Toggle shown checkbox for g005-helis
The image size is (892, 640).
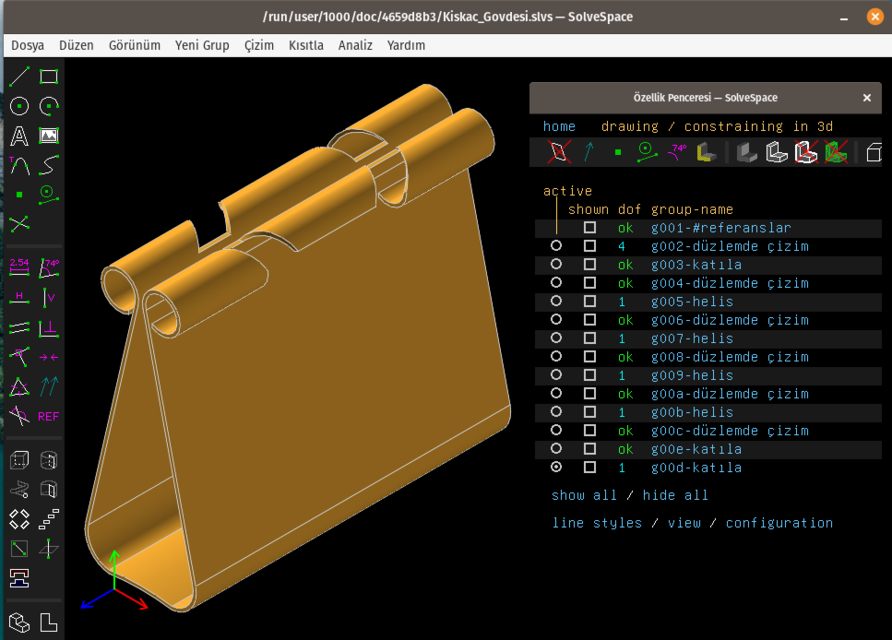click(x=588, y=301)
